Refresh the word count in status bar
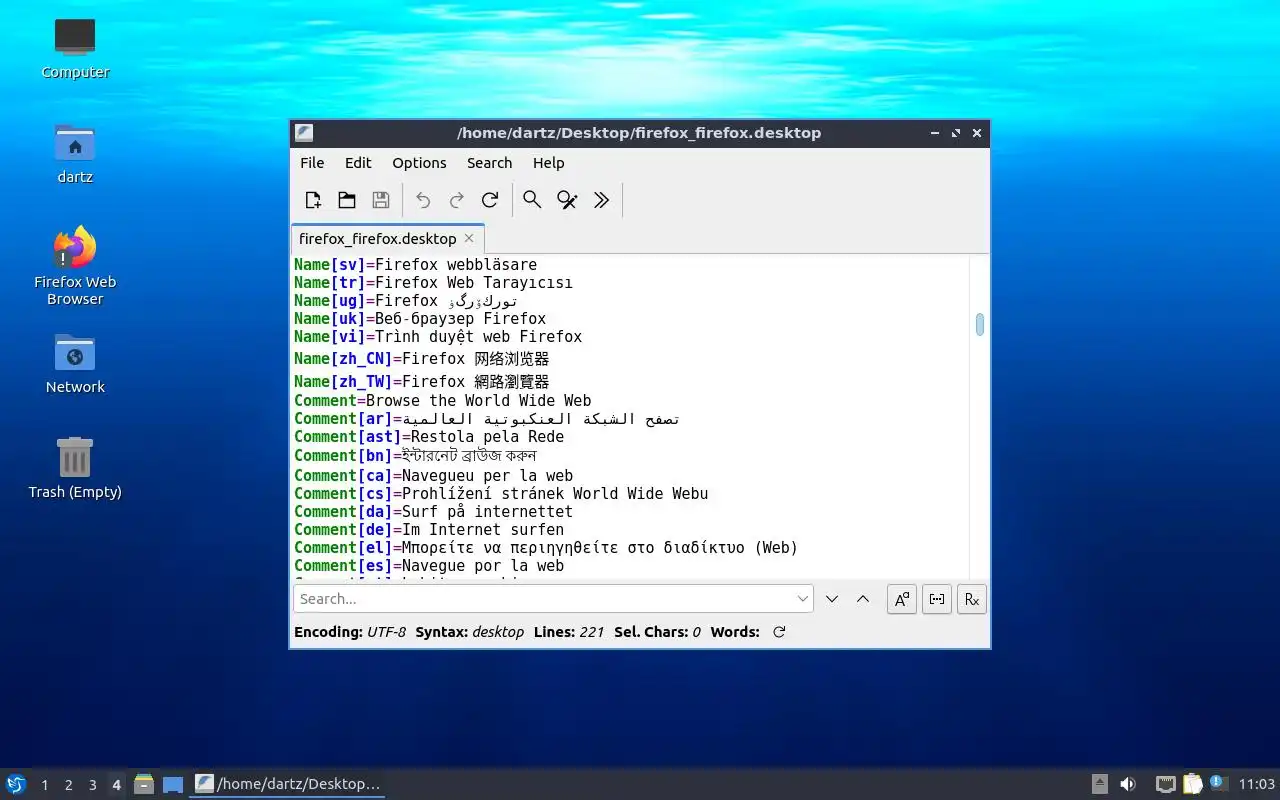Viewport: 1280px width, 800px height. pos(779,632)
